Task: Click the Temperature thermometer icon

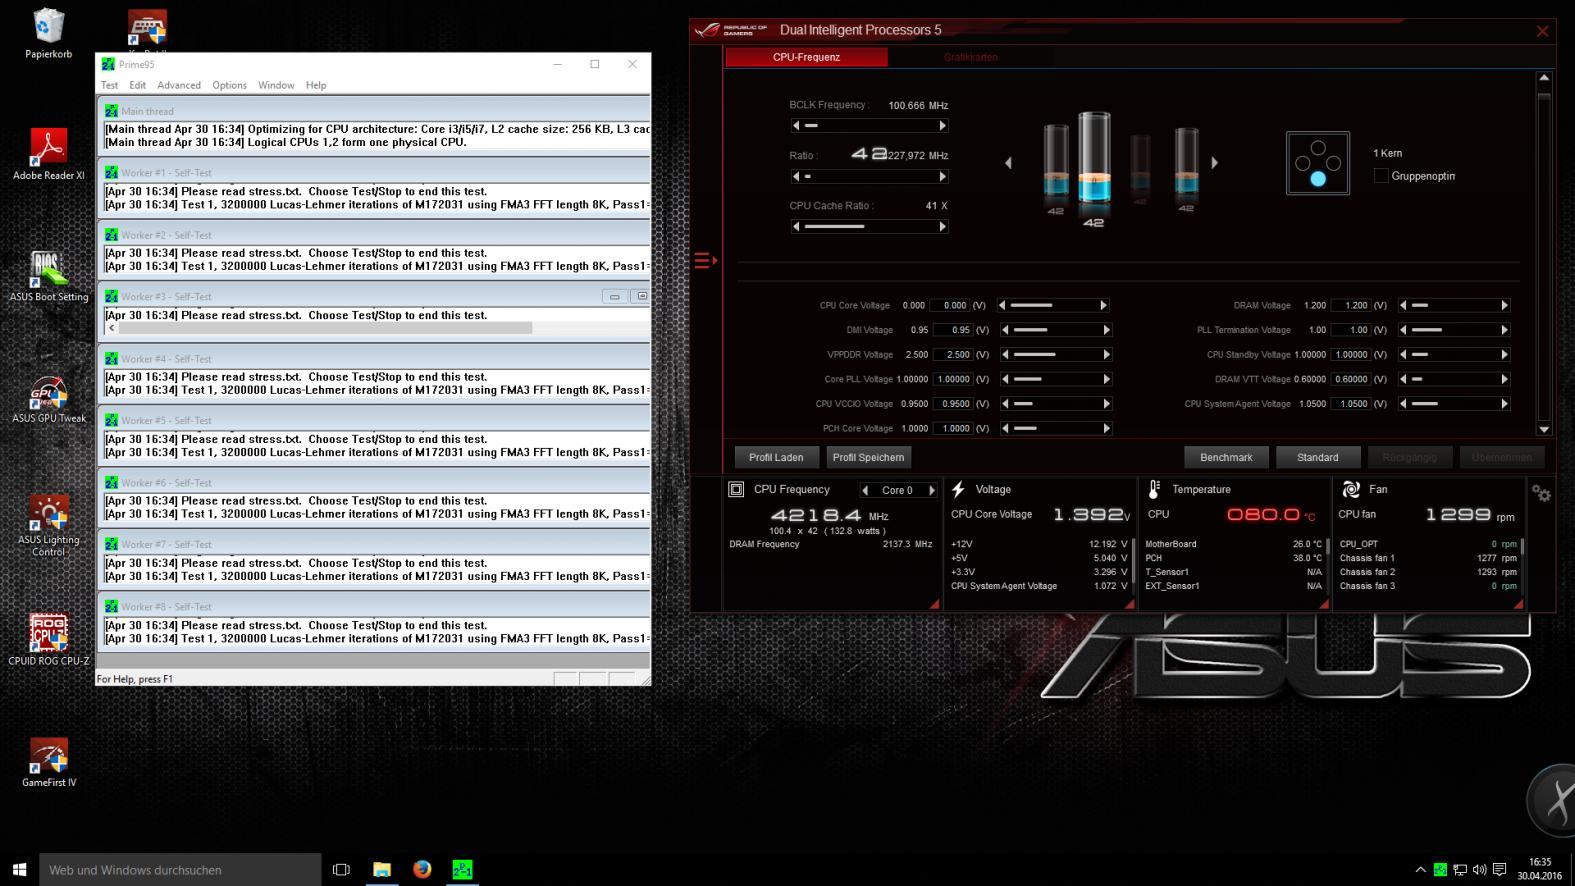Action: pos(1154,489)
